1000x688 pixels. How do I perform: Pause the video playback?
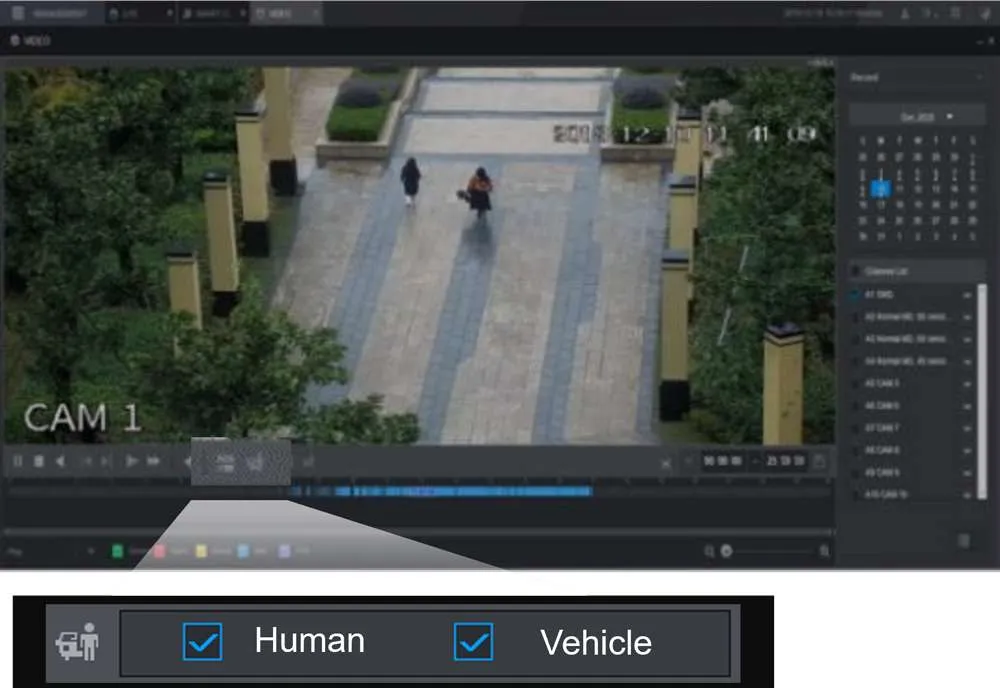pos(18,461)
